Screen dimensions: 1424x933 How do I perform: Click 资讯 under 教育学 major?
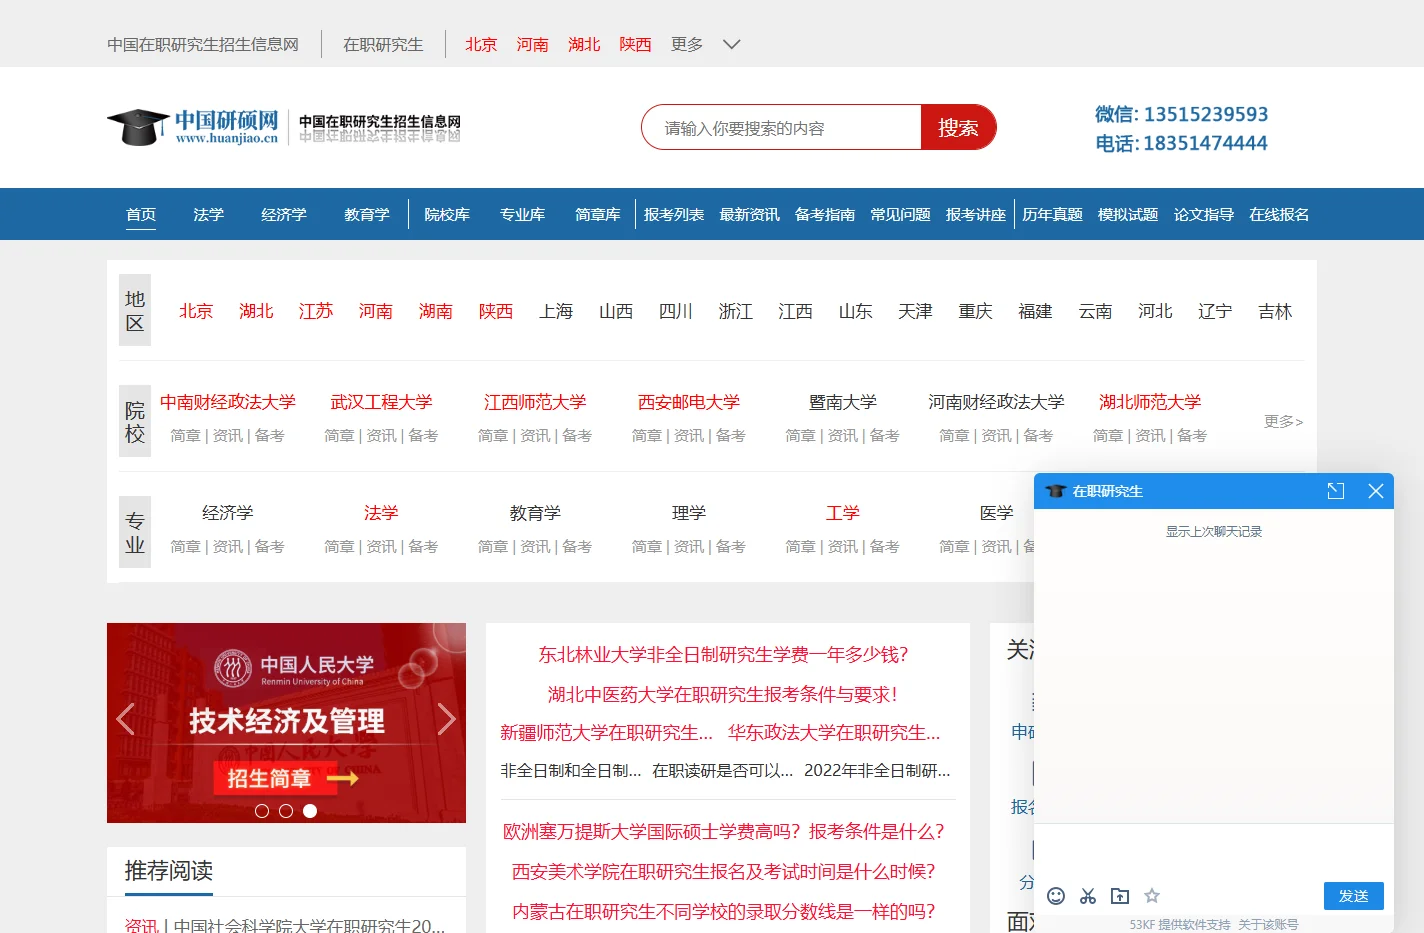(535, 547)
